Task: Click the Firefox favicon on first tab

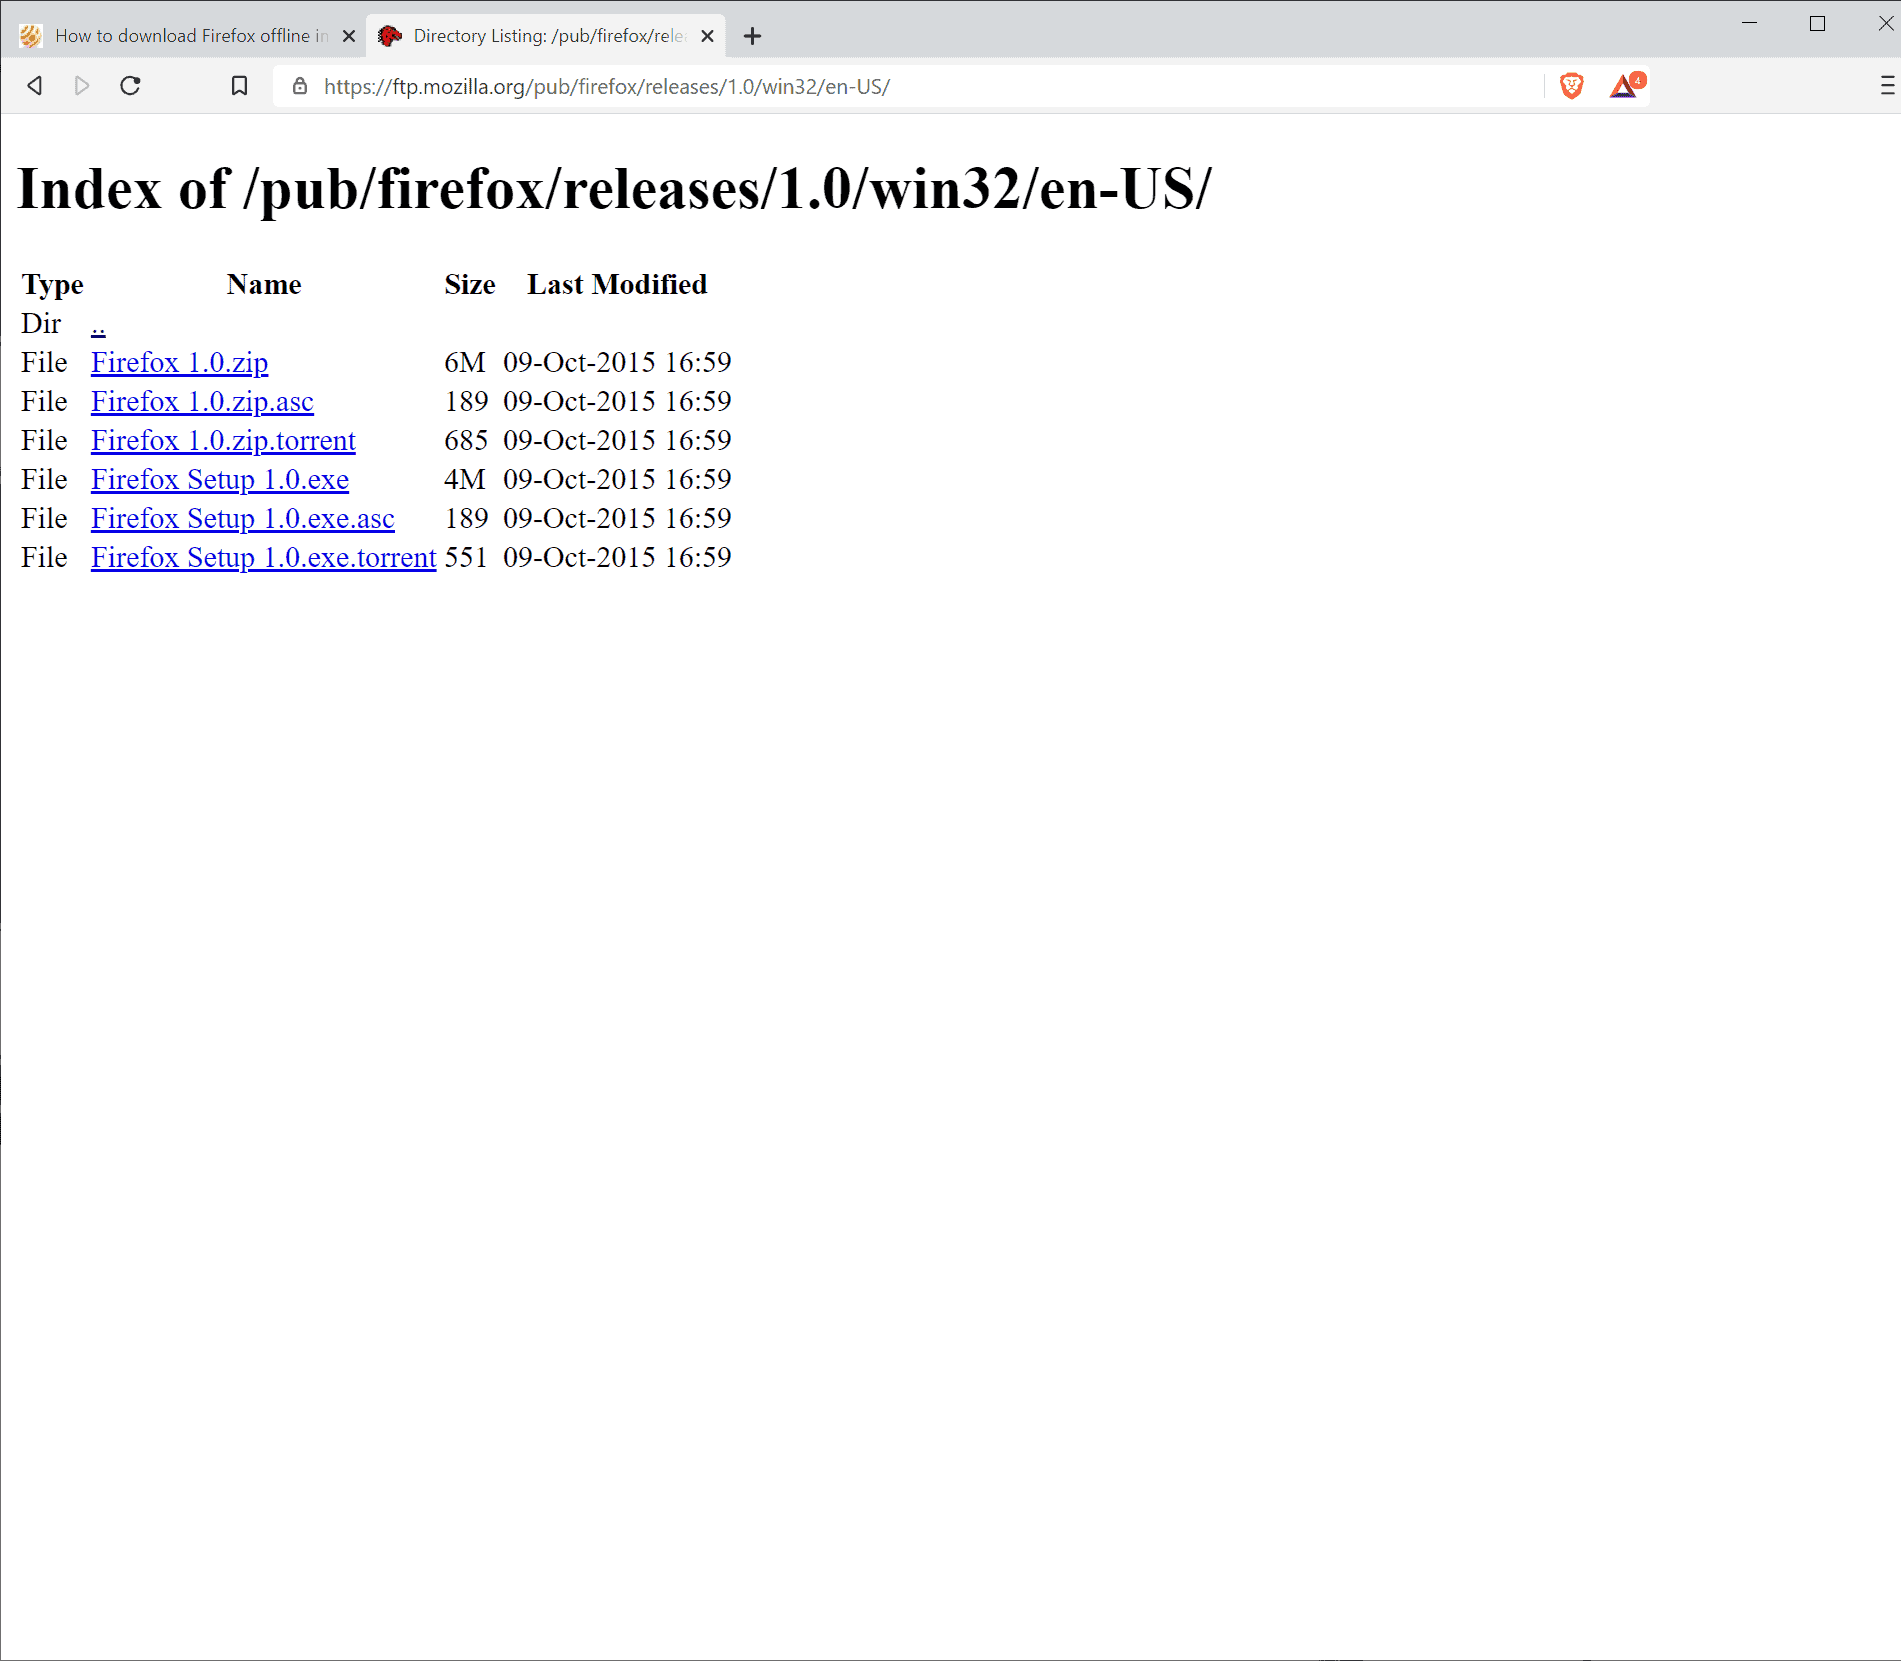Action: pyautogui.click(x=30, y=35)
